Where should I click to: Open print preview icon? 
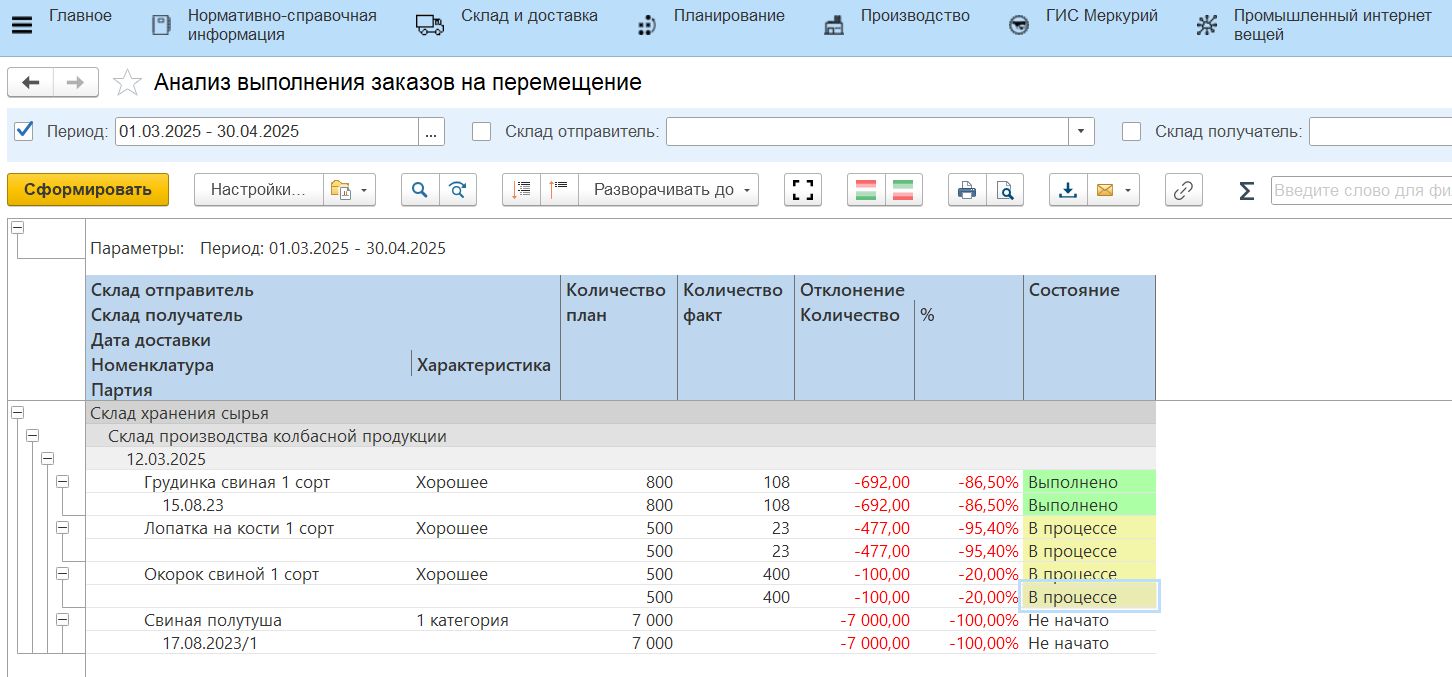point(1005,190)
